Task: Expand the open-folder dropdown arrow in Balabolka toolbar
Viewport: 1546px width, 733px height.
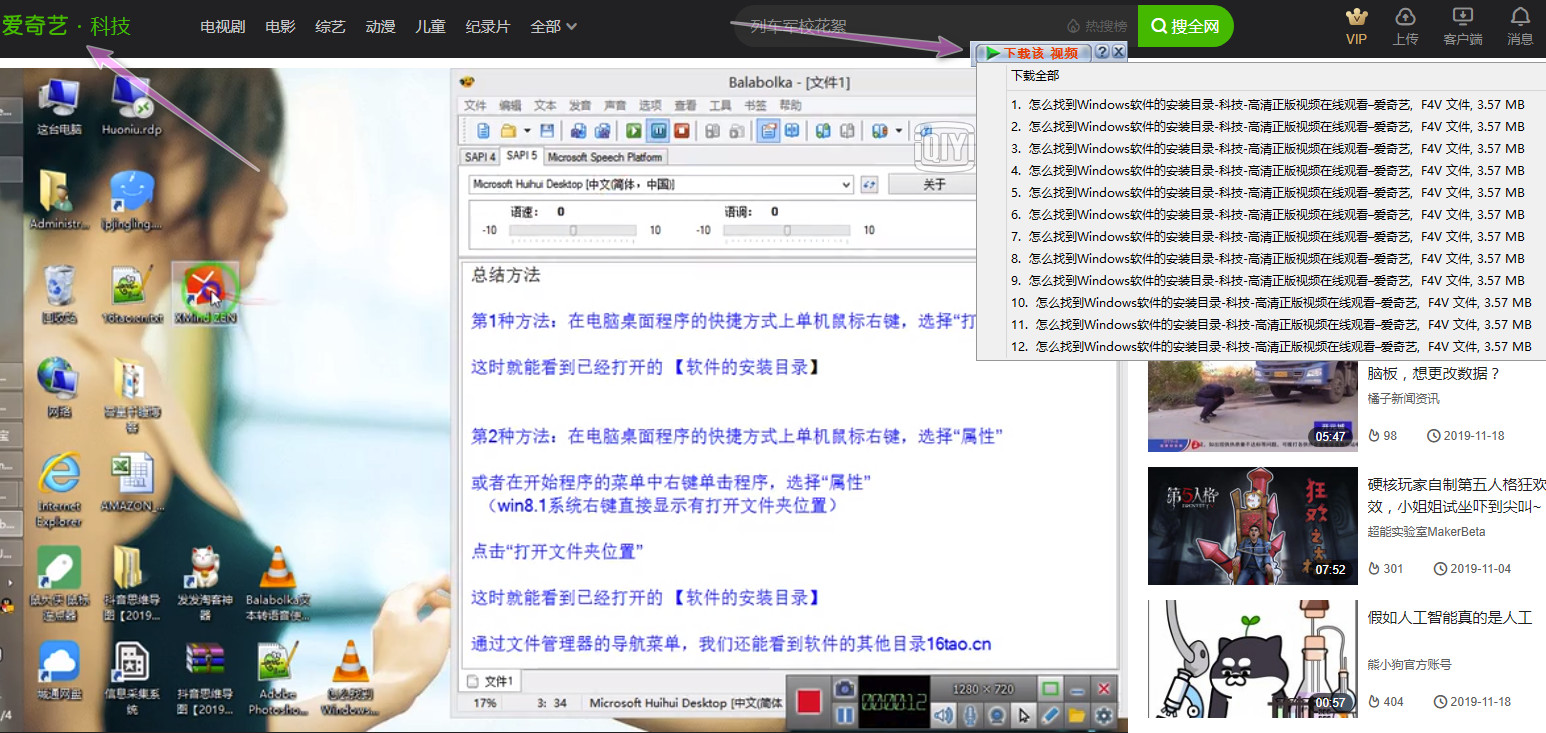Action: (526, 130)
